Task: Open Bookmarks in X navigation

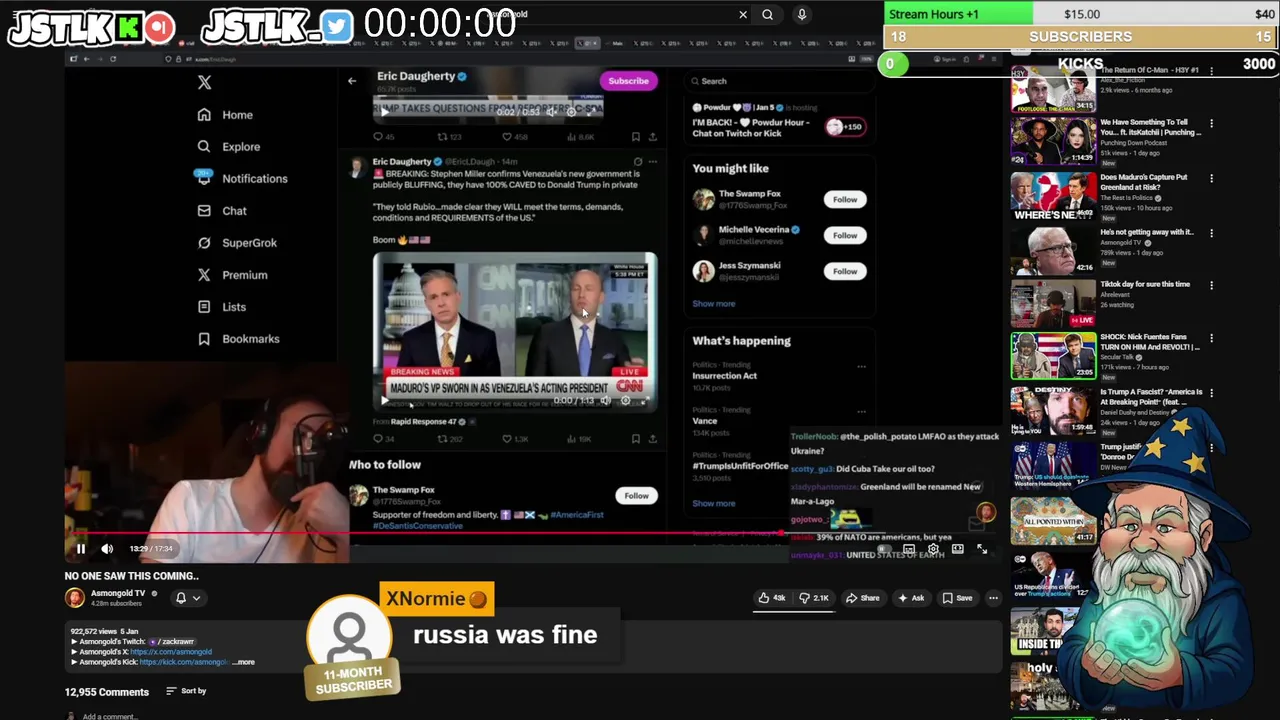Action: coord(238,339)
